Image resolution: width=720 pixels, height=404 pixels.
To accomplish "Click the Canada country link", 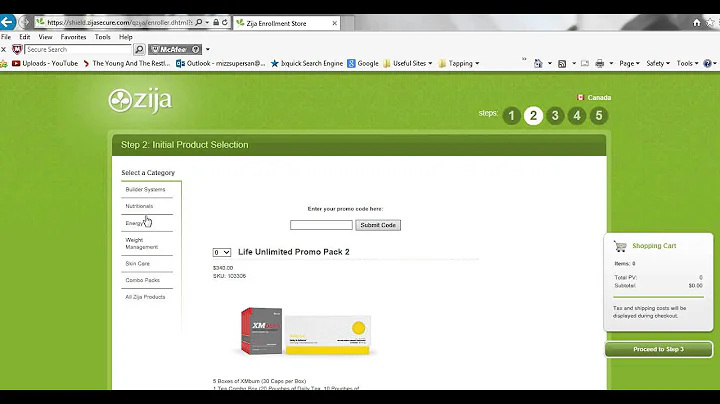I will tap(599, 97).
